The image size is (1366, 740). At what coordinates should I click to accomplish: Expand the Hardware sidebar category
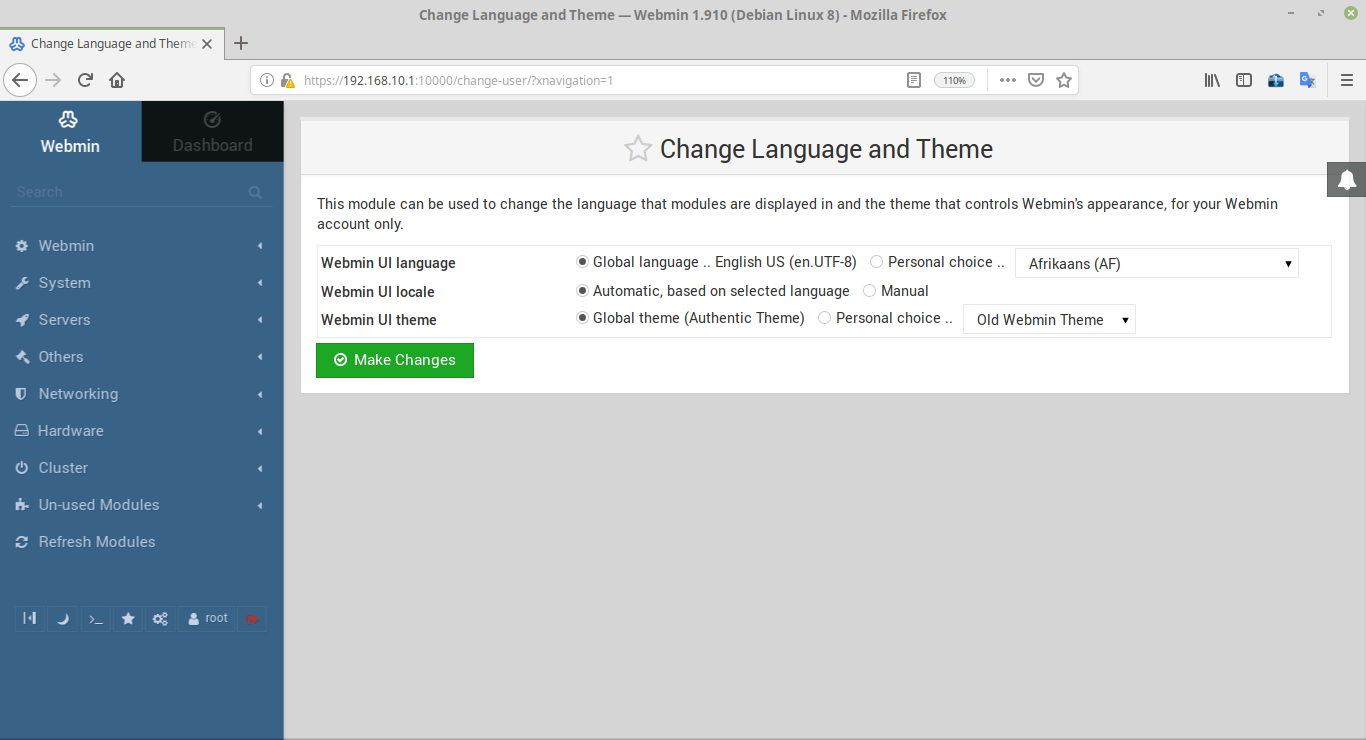pos(142,431)
